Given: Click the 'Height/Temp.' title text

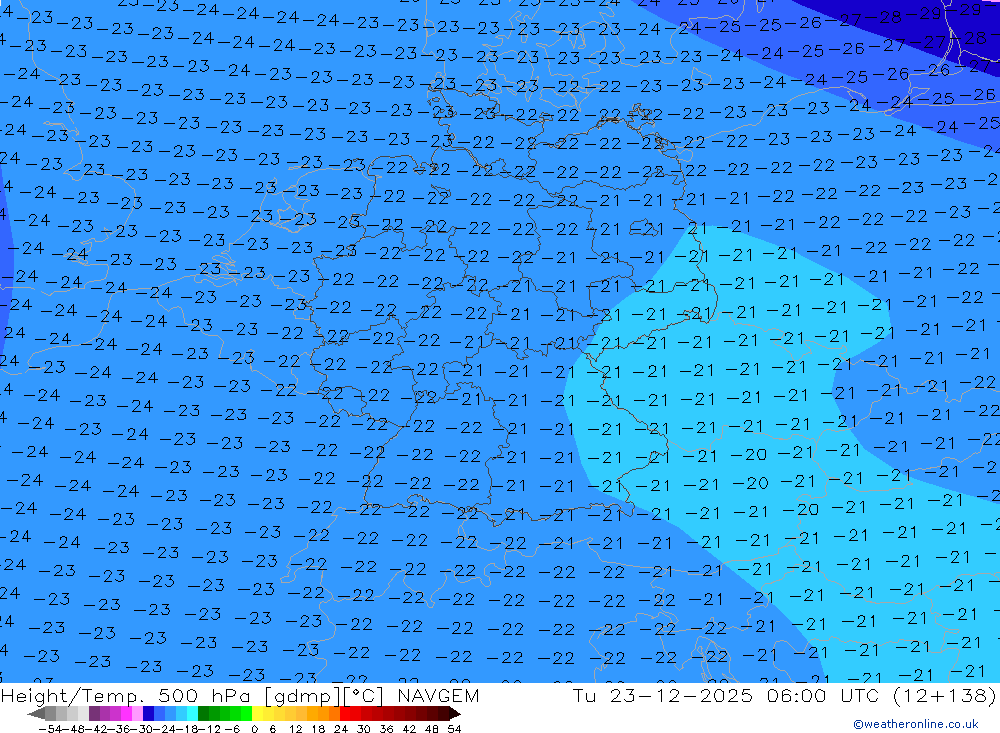Looking at the screenshot, I should pos(72,696).
